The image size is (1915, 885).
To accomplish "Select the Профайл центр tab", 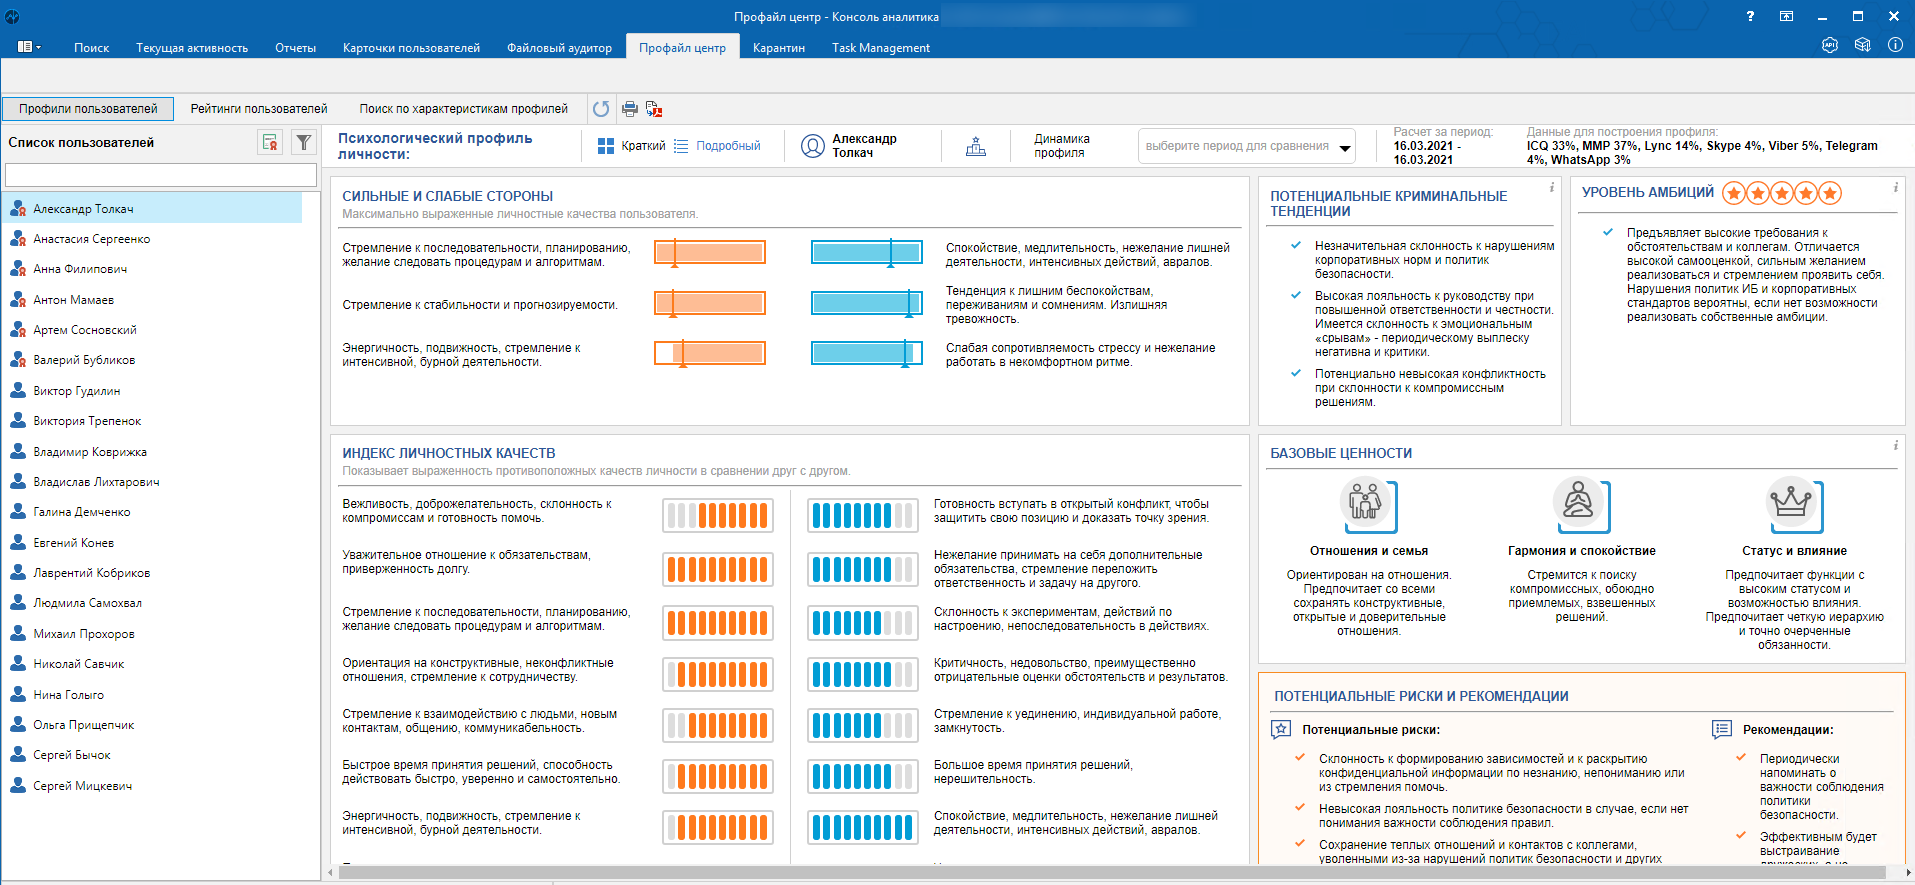I will coord(683,47).
